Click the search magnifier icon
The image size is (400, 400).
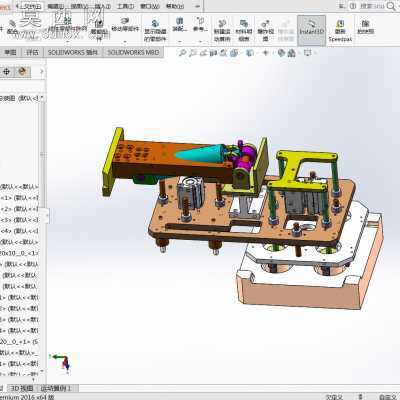(391, 6)
